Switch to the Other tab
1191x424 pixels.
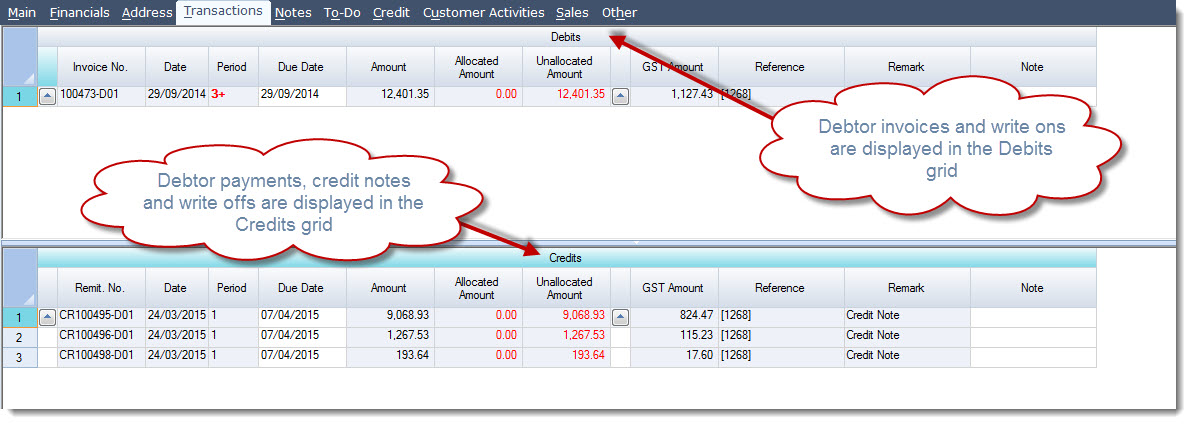(x=619, y=13)
